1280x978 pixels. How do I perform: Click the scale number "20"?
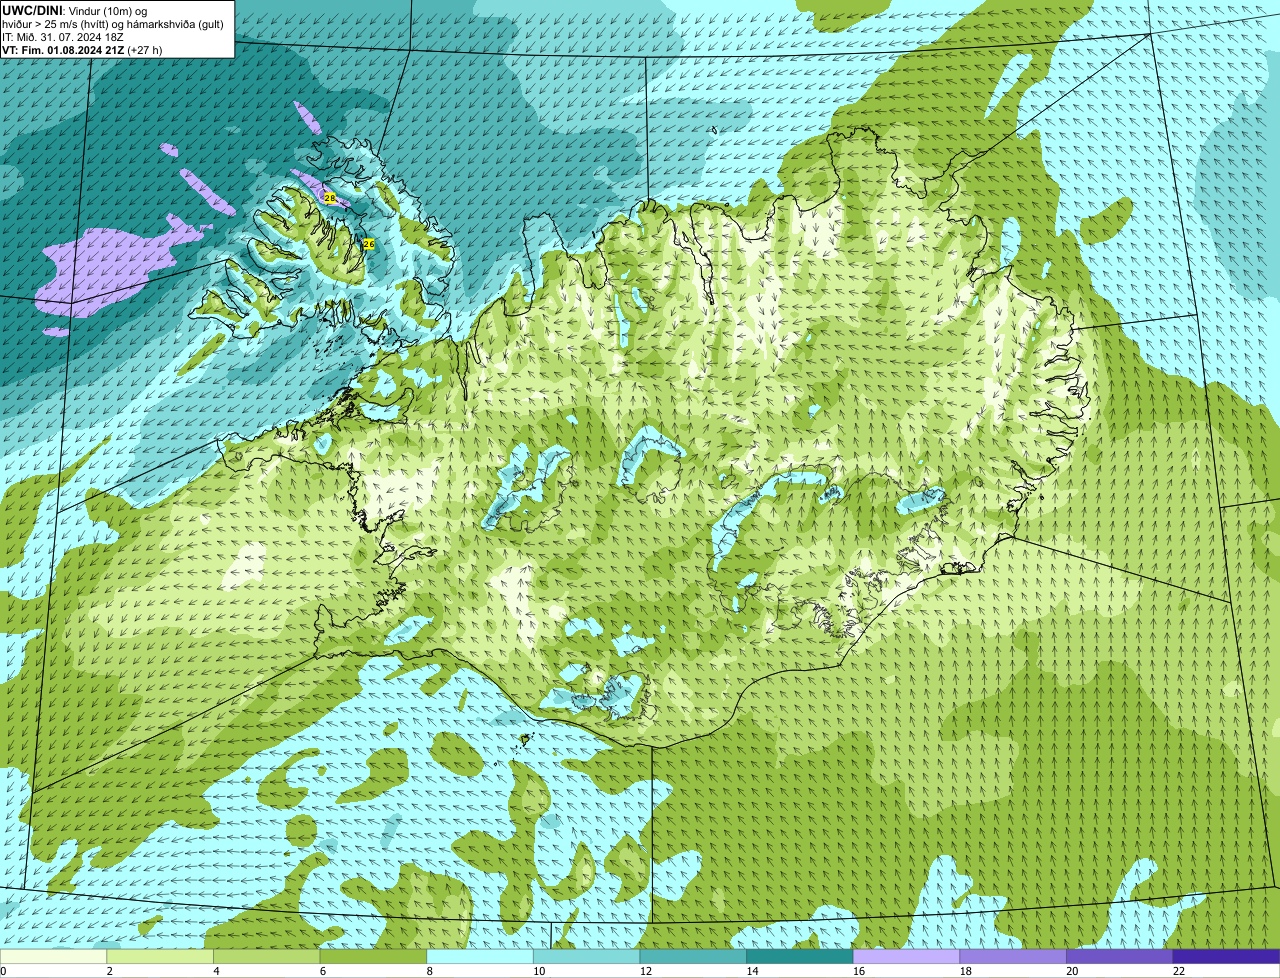[x=1072, y=971]
